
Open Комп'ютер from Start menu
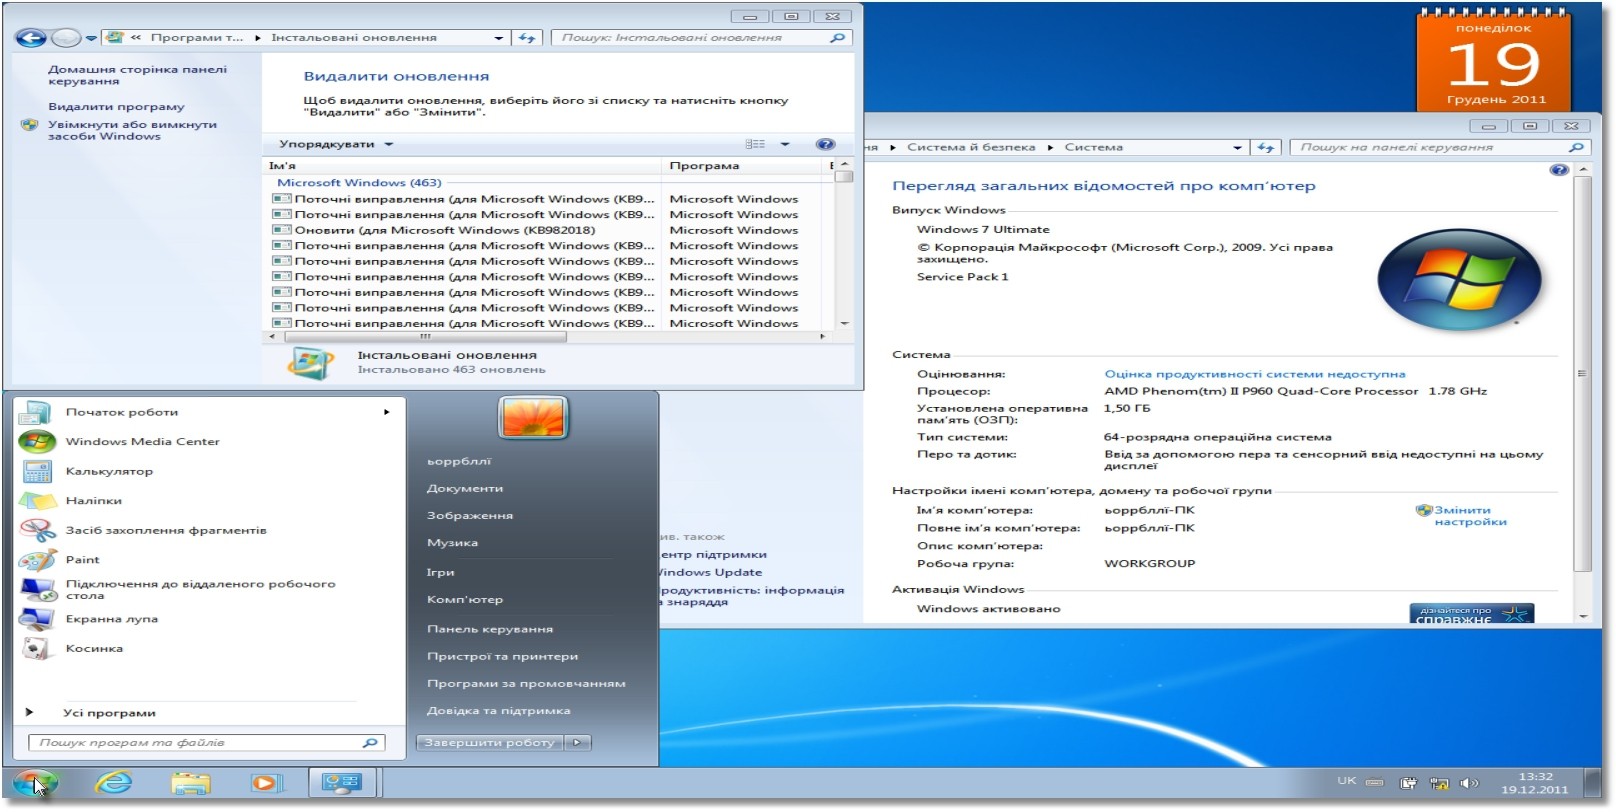465,600
